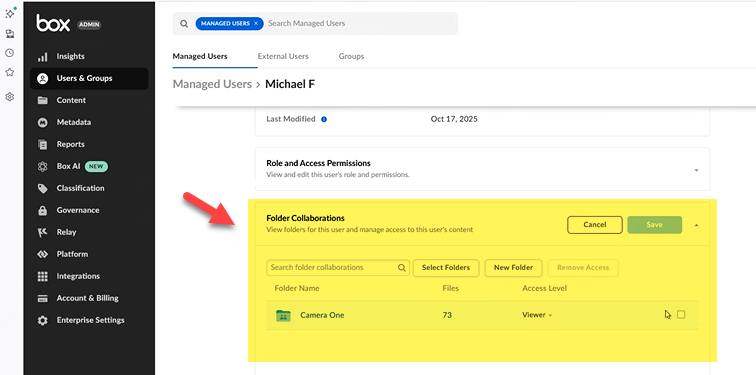Click the Cancel button
The height and width of the screenshot is (375, 756).
594,225
